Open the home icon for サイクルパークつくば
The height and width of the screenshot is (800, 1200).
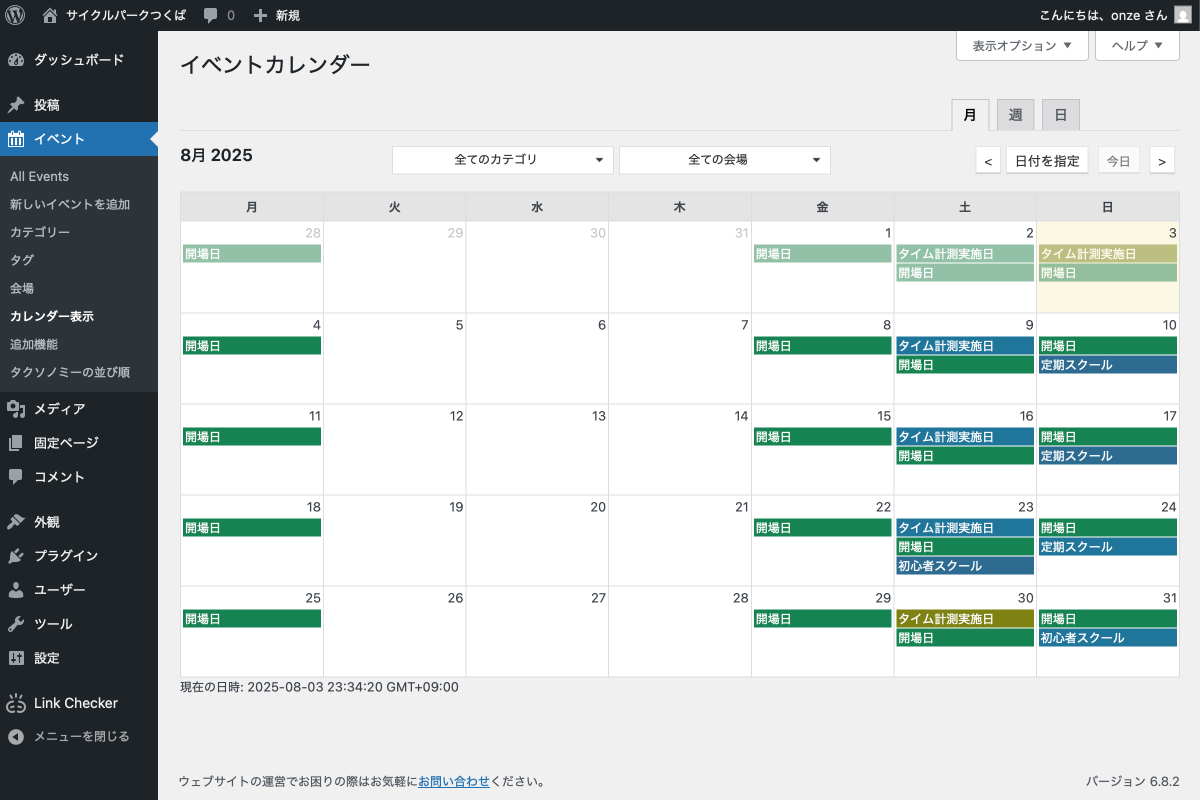click(50, 15)
